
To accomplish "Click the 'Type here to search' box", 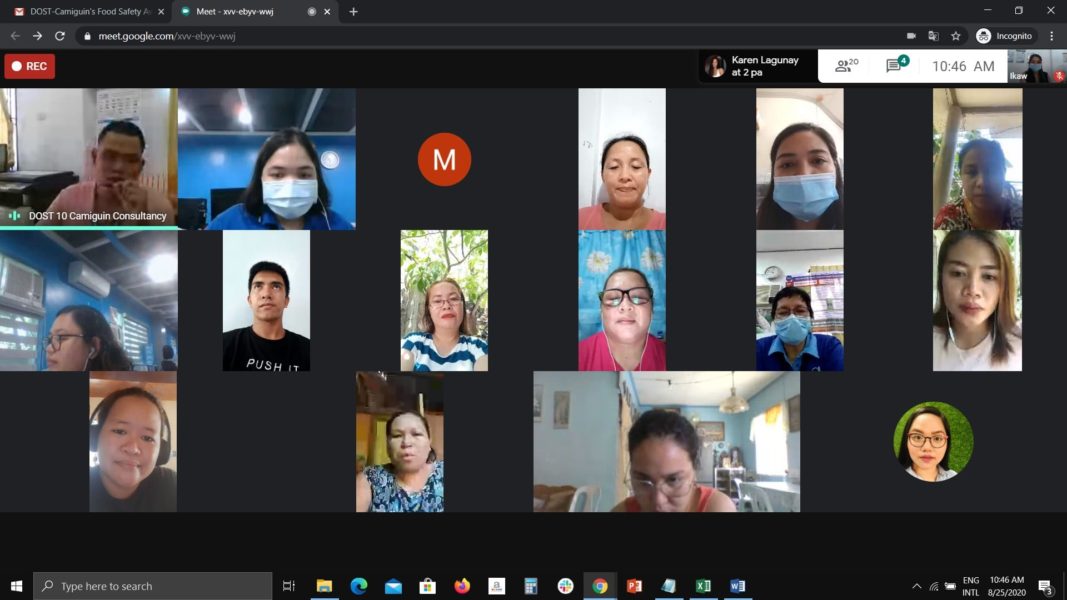I will [x=152, y=586].
